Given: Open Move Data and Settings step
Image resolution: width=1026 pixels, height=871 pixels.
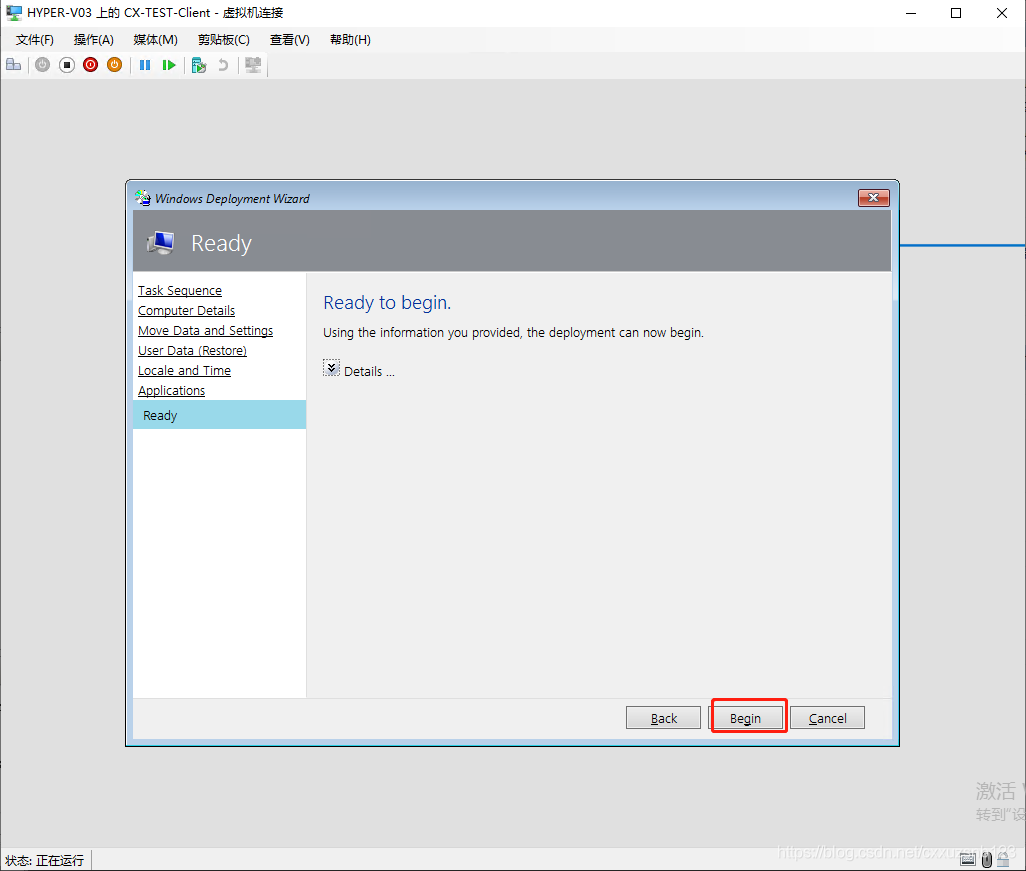Looking at the screenshot, I should point(205,330).
